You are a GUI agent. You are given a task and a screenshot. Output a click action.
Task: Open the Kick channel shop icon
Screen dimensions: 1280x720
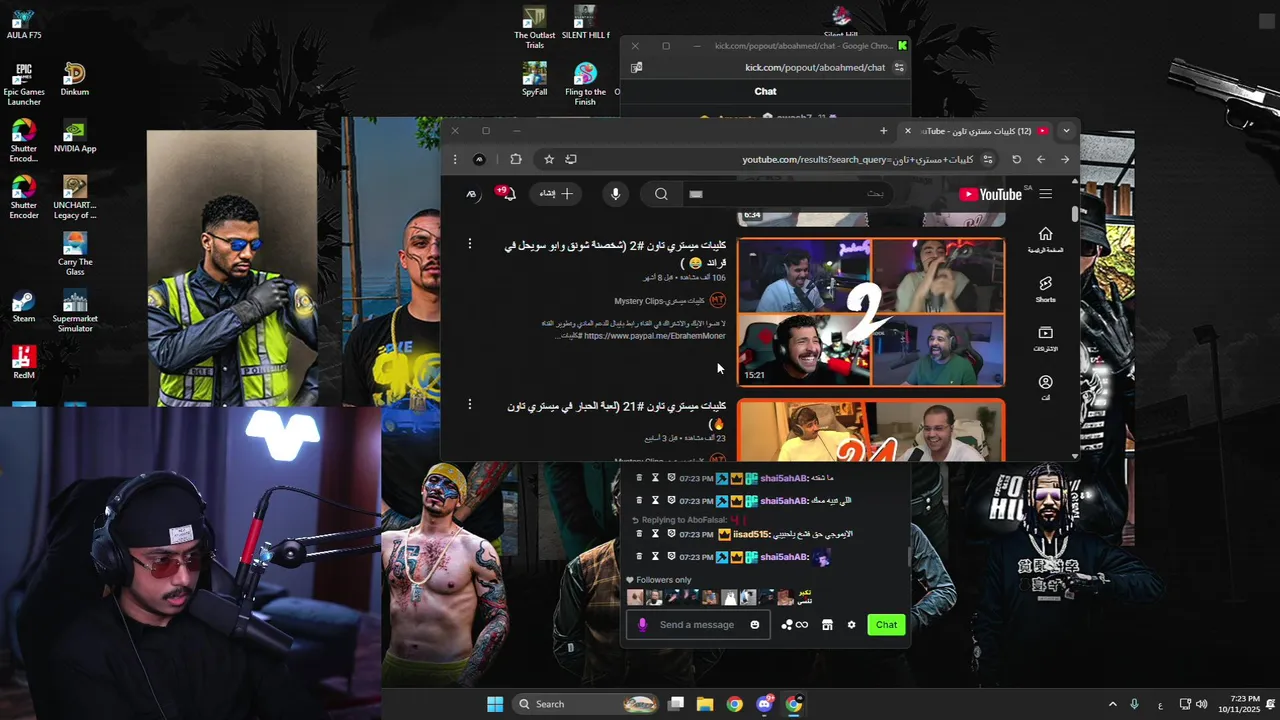coord(827,625)
